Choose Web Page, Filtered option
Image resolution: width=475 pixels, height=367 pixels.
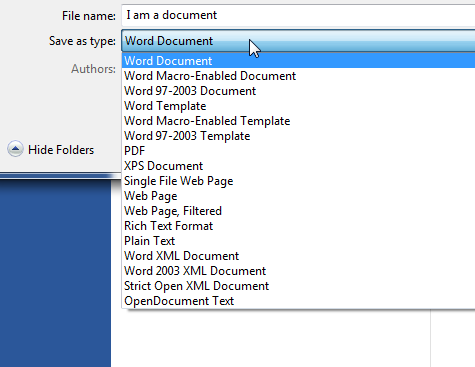click(299, 211)
